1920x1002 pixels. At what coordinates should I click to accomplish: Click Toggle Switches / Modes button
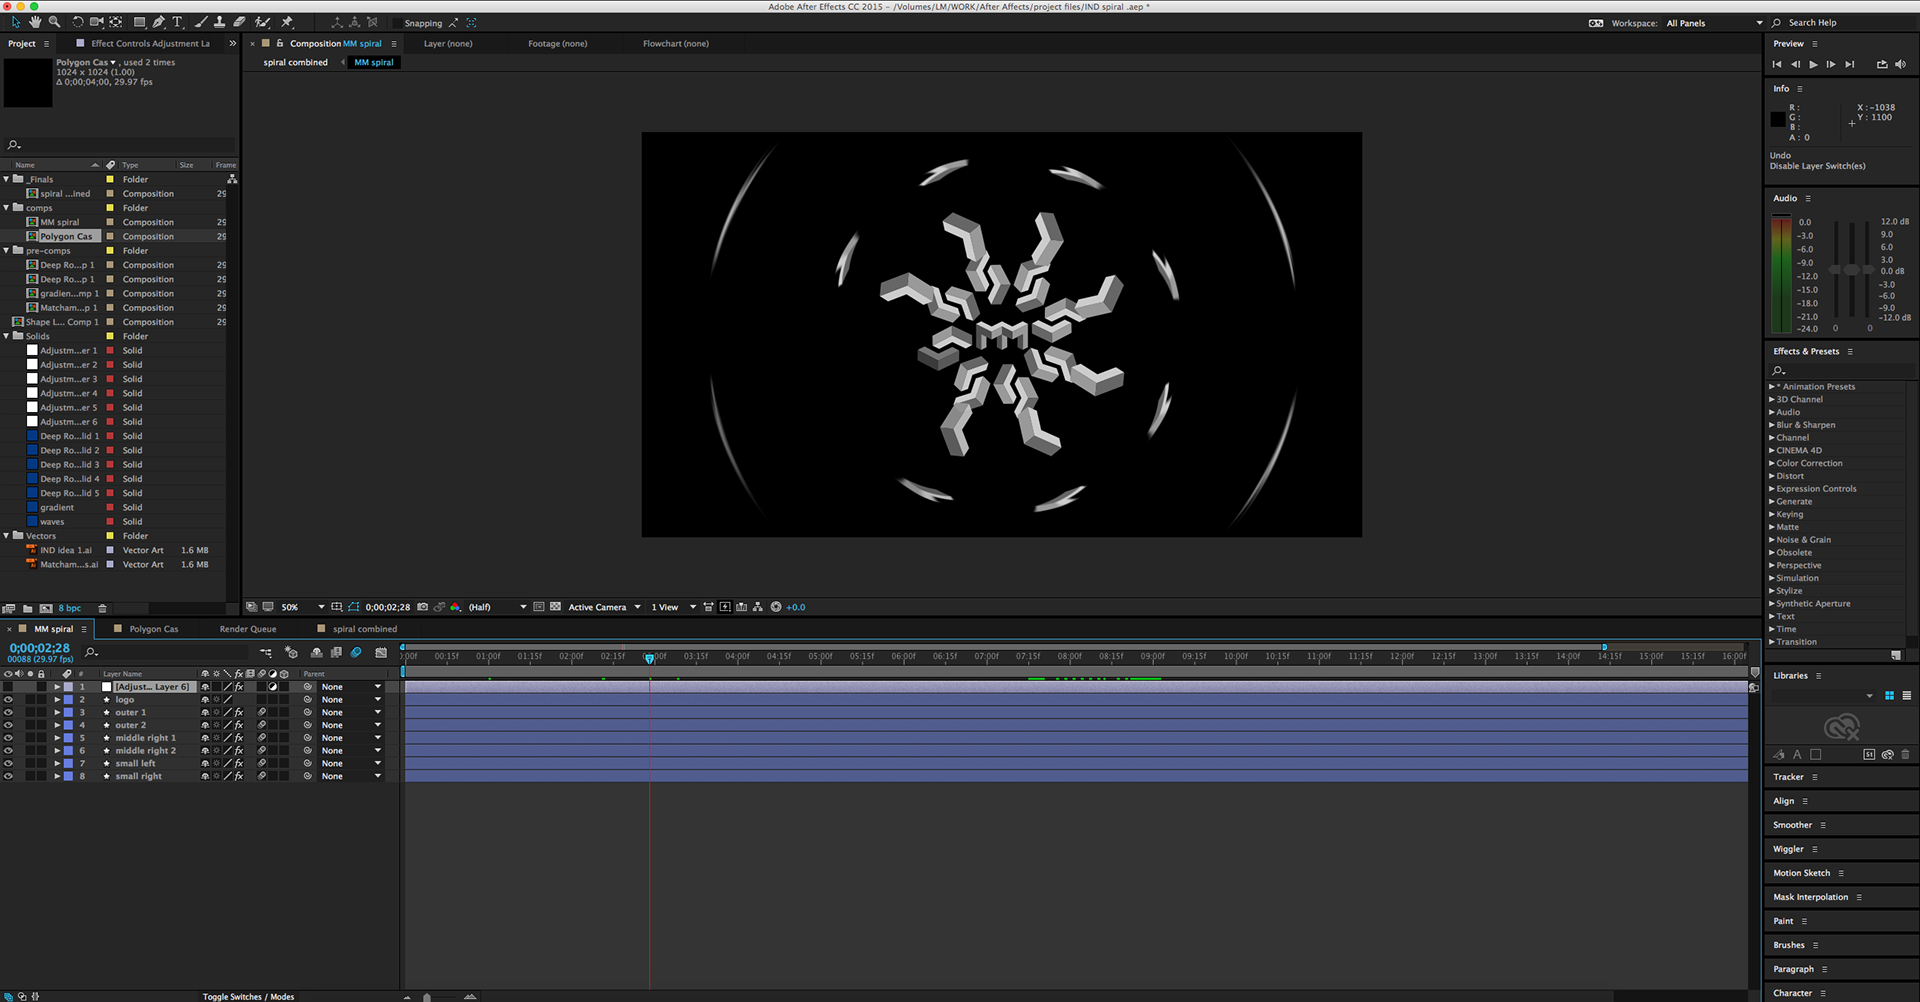[248, 996]
